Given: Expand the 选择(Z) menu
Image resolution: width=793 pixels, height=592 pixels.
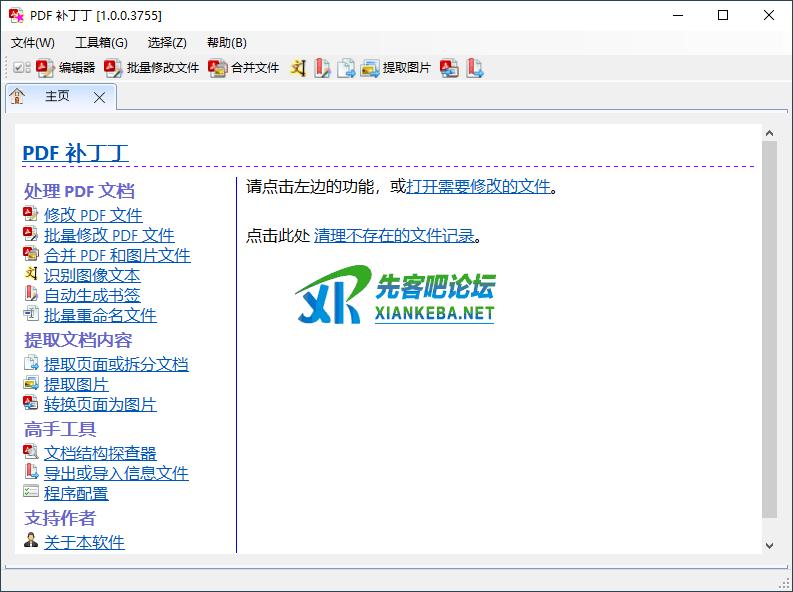Looking at the screenshot, I should [167, 42].
